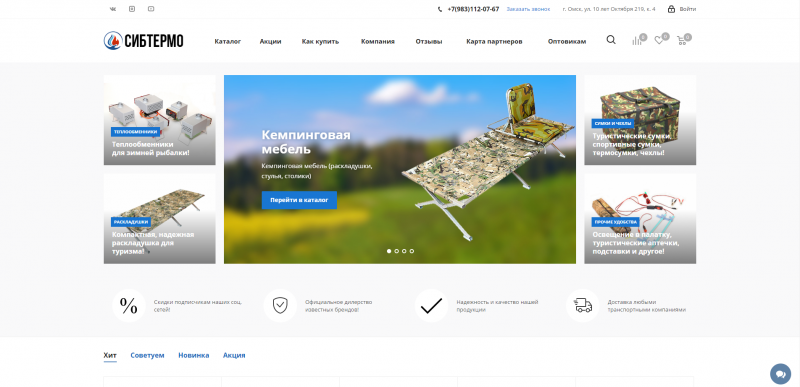Image resolution: width=800 pixels, height=387 pixels.
Task: Open the chat bubble widget
Action: coord(780,374)
